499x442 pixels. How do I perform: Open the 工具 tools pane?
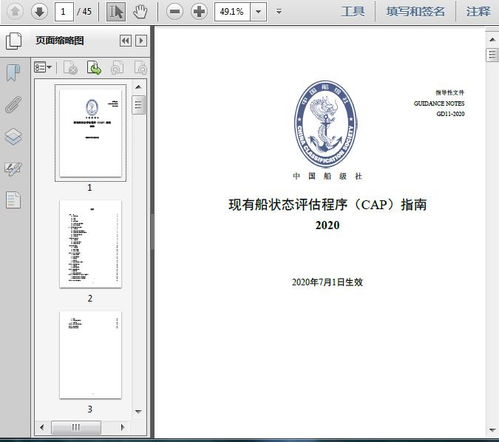[x=353, y=12]
